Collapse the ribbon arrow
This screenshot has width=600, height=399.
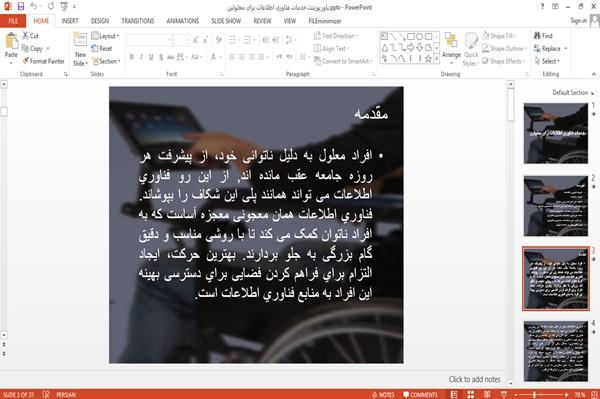594,74
